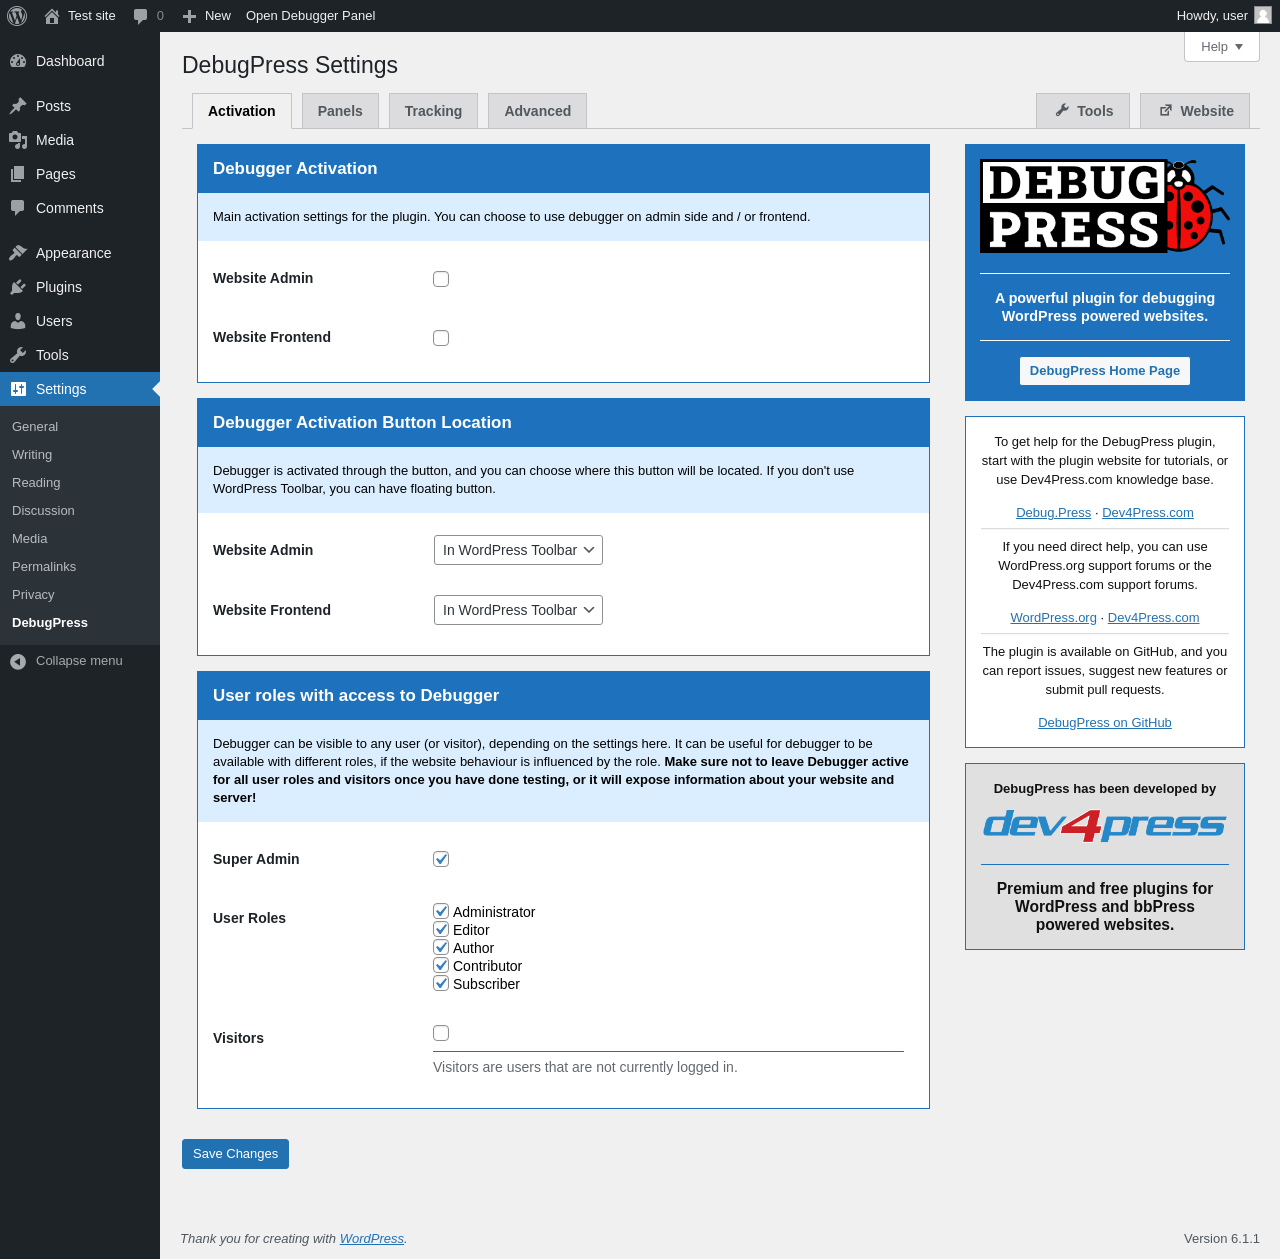Follow the Dev4Press.com support forums link
This screenshot has height=1259, width=1280.
coord(1153,618)
